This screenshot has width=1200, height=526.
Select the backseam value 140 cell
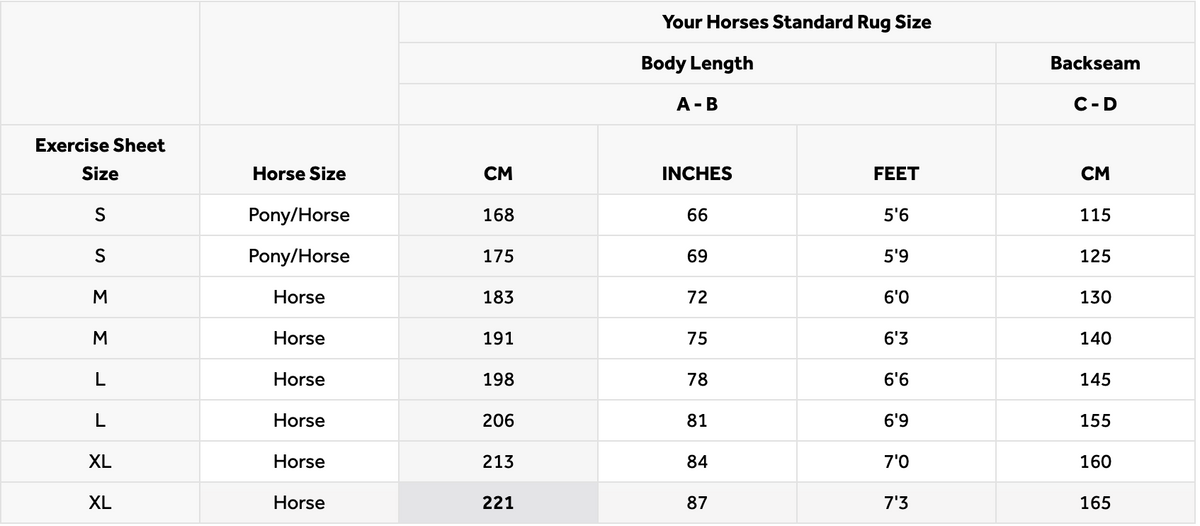pyautogui.click(x=1095, y=338)
